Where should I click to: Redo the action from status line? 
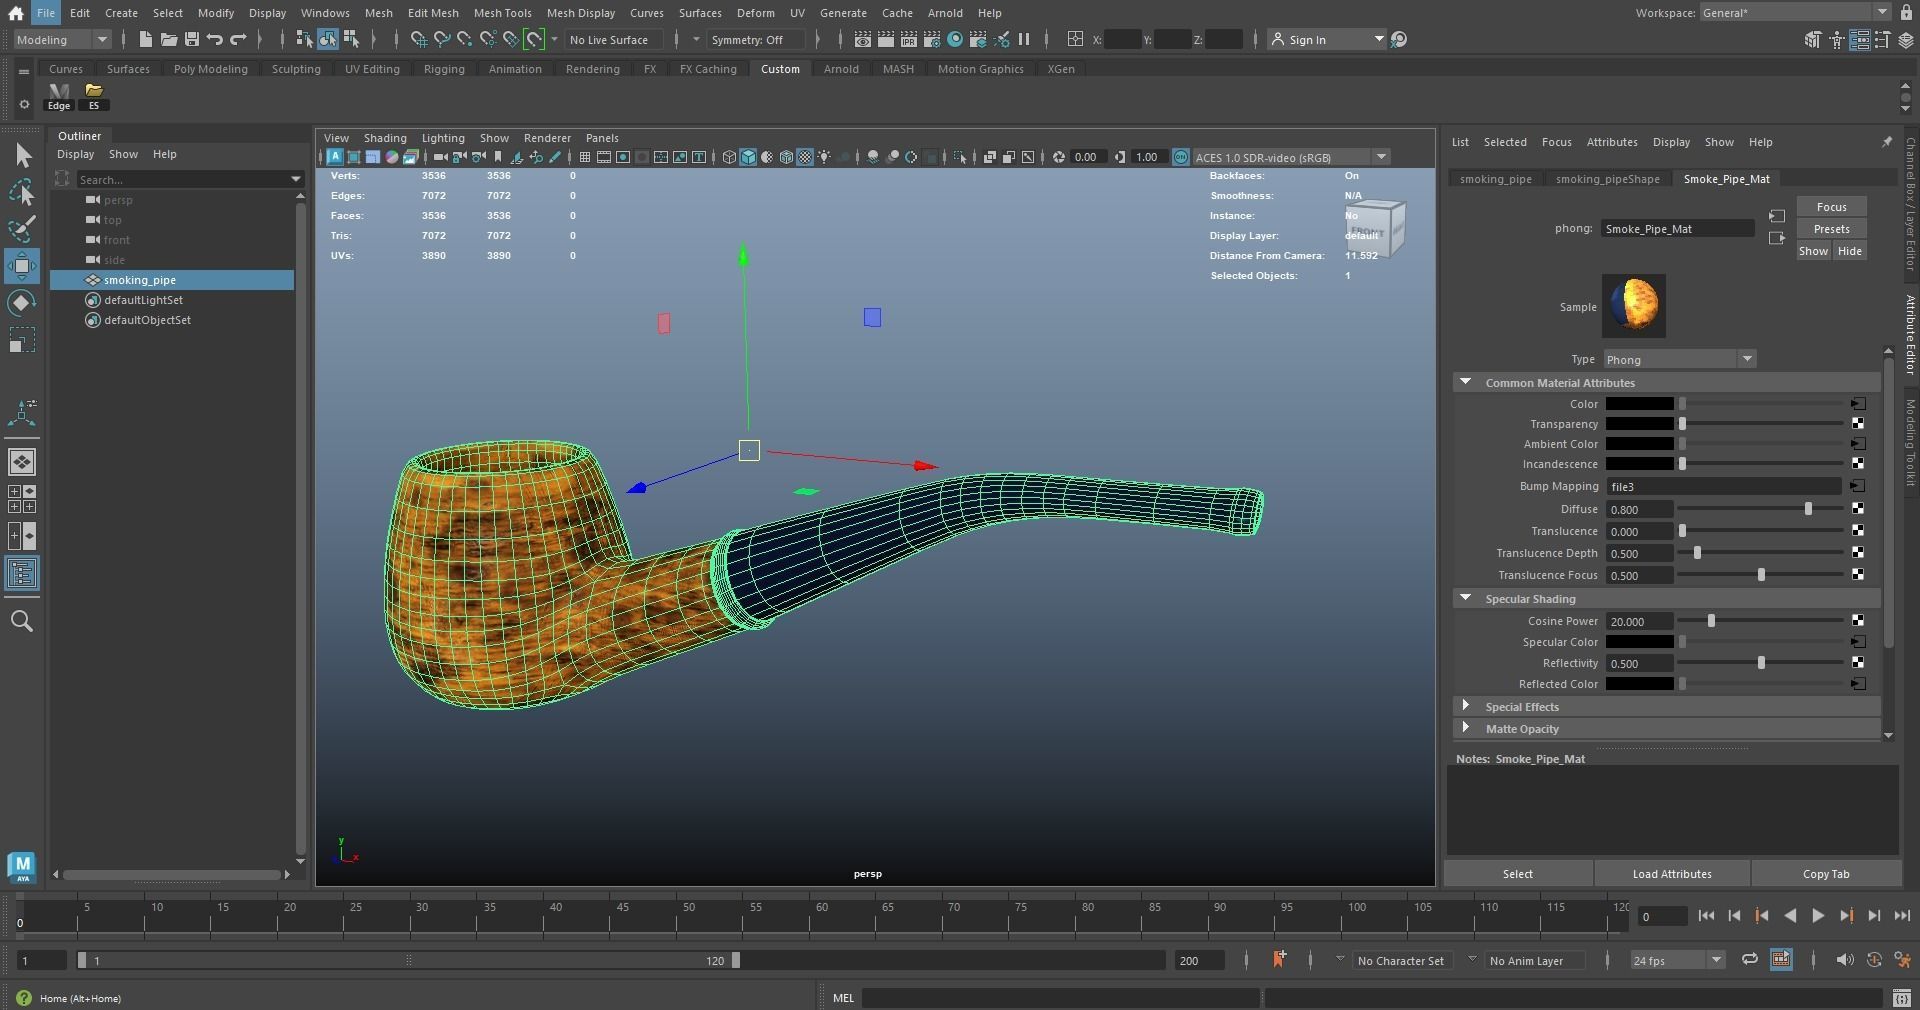click(238, 40)
